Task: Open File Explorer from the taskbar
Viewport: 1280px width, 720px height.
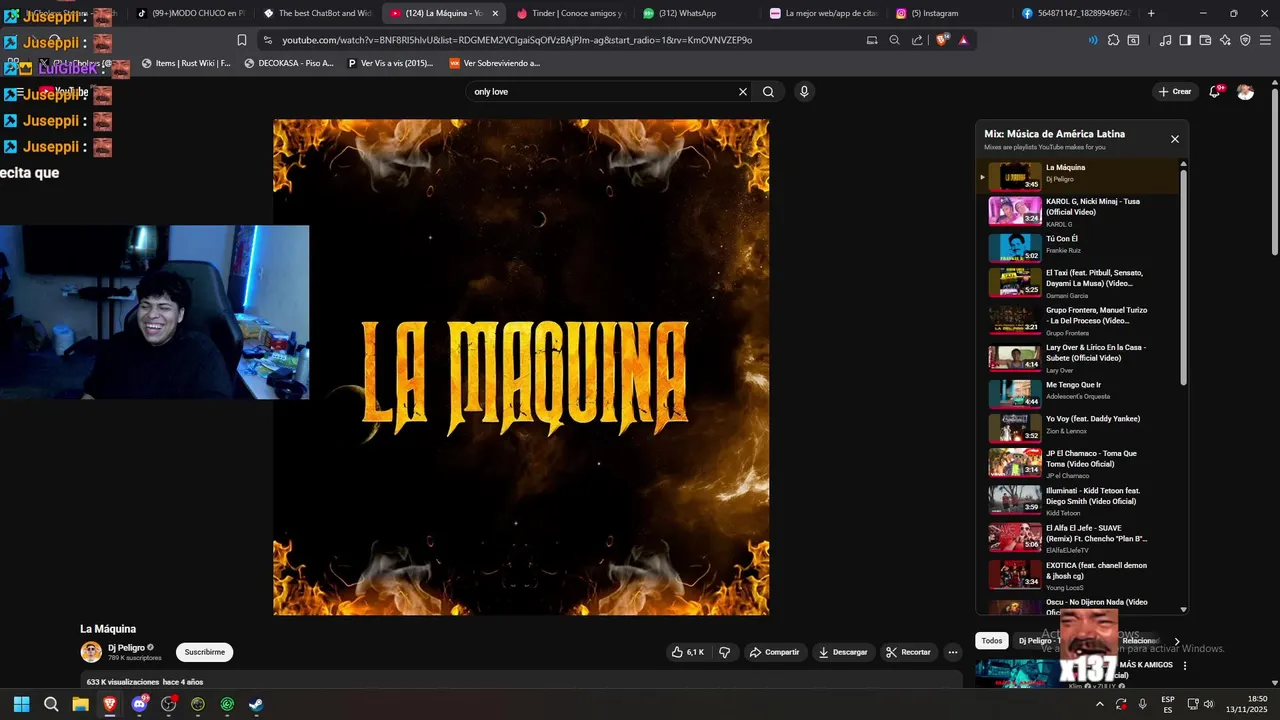Action: pyautogui.click(x=80, y=704)
